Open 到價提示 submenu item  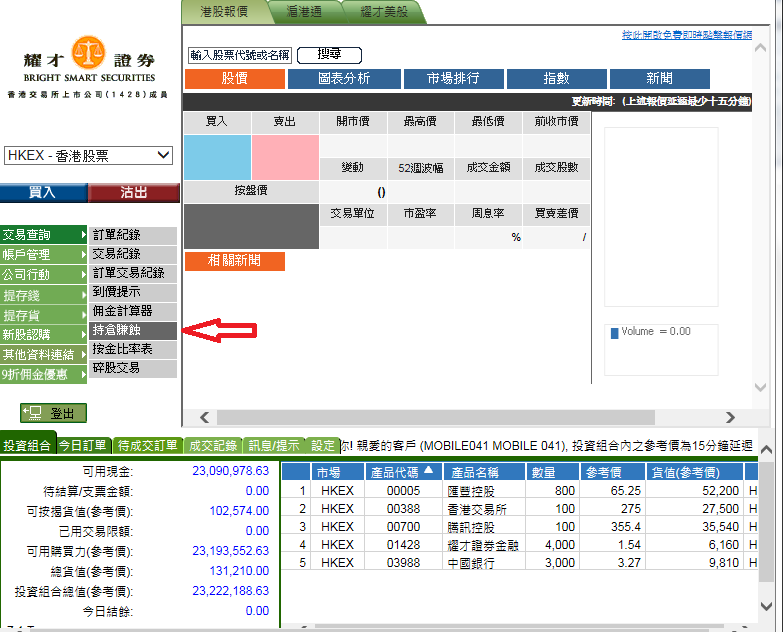click(133, 292)
